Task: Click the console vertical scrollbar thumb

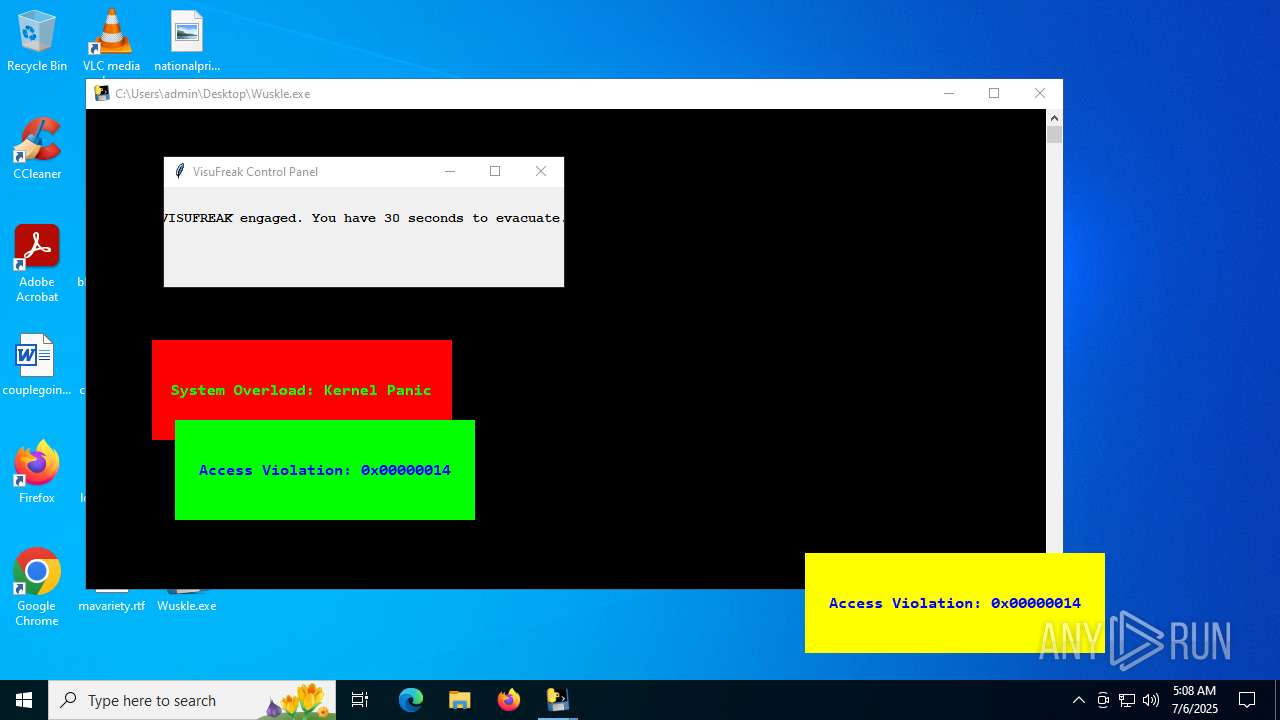Action: [x=1054, y=135]
